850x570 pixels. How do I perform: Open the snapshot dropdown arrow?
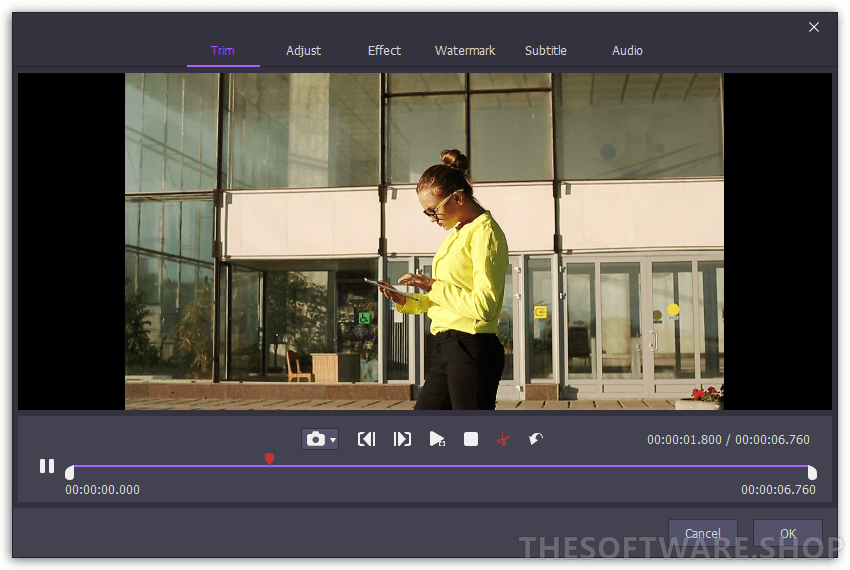coord(333,440)
